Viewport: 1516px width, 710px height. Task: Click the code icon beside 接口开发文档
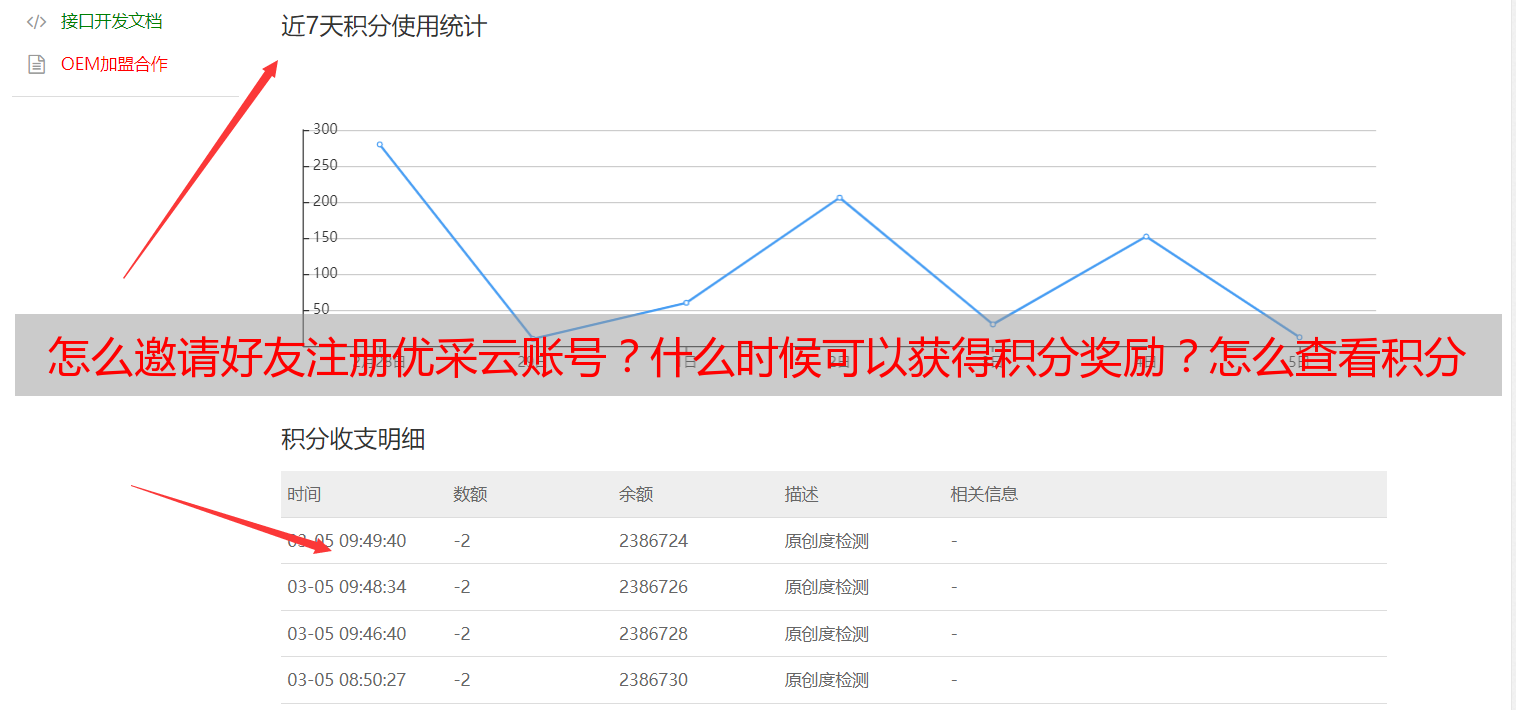(37, 21)
